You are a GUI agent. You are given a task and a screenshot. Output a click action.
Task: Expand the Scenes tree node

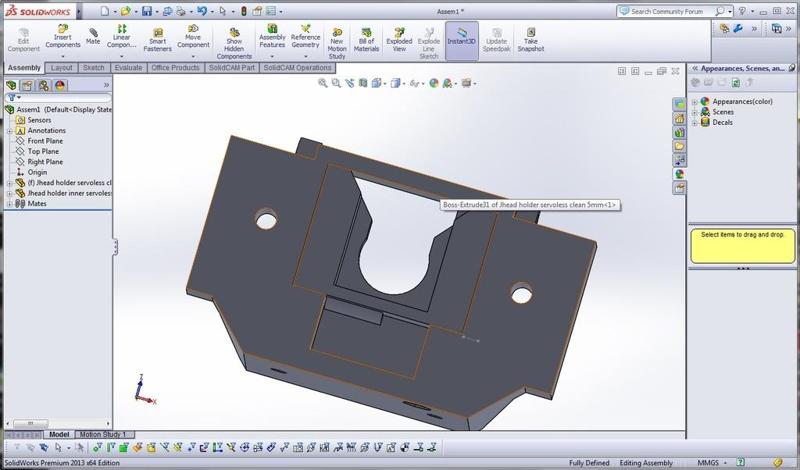(694, 112)
